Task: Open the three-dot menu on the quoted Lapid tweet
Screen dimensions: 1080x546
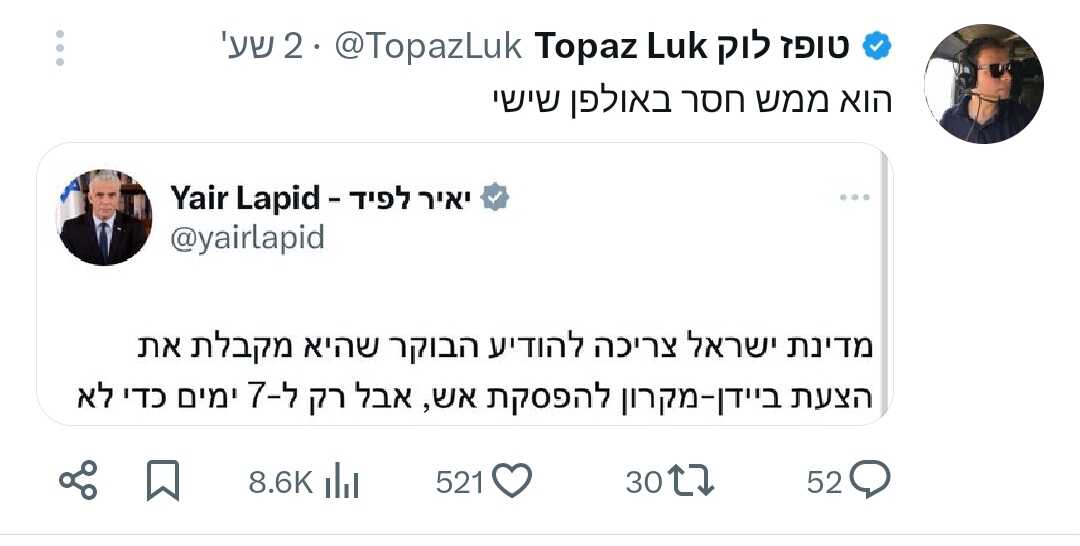Action: click(x=855, y=198)
